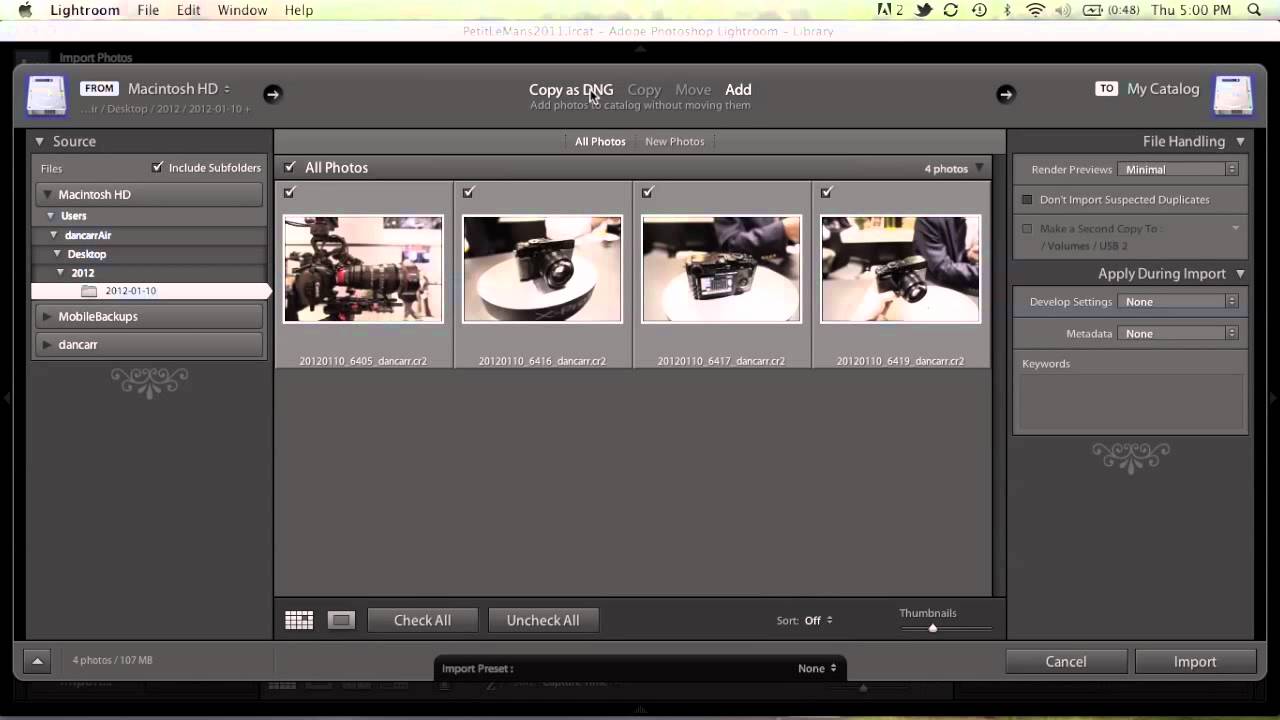
Task: Click the Uncheck All button
Action: click(543, 621)
